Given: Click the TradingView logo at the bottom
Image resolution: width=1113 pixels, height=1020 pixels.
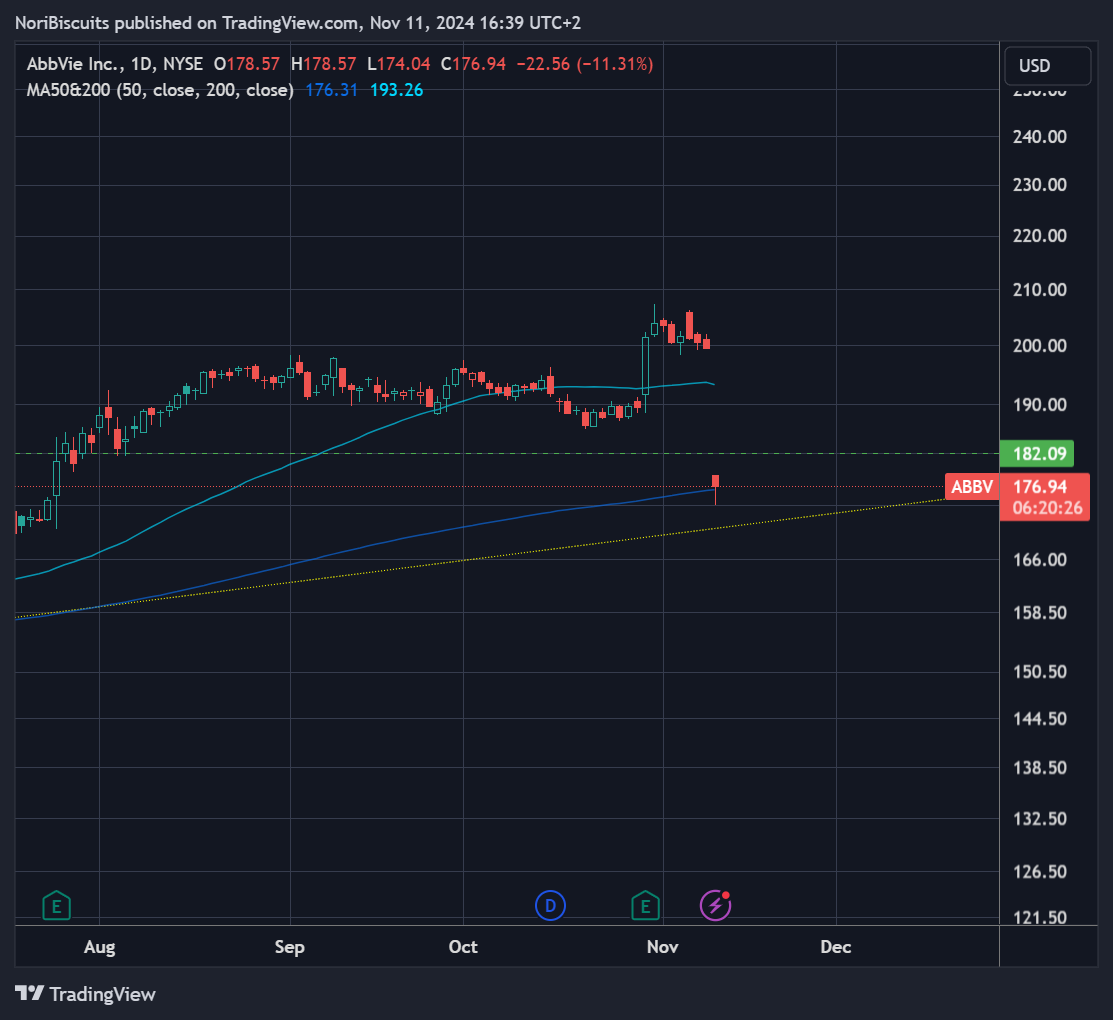Looking at the screenshot, I should (x=85, y=994).
